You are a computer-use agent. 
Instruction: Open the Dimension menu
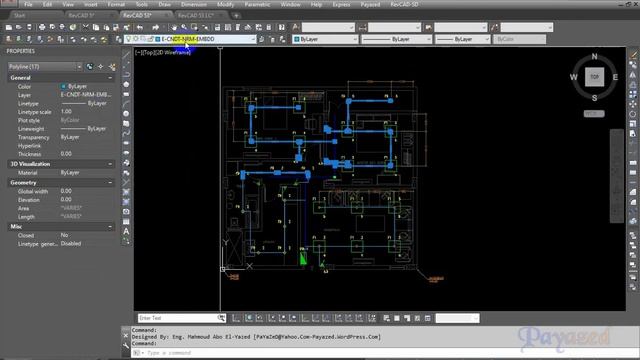click(x=193, y=4)
